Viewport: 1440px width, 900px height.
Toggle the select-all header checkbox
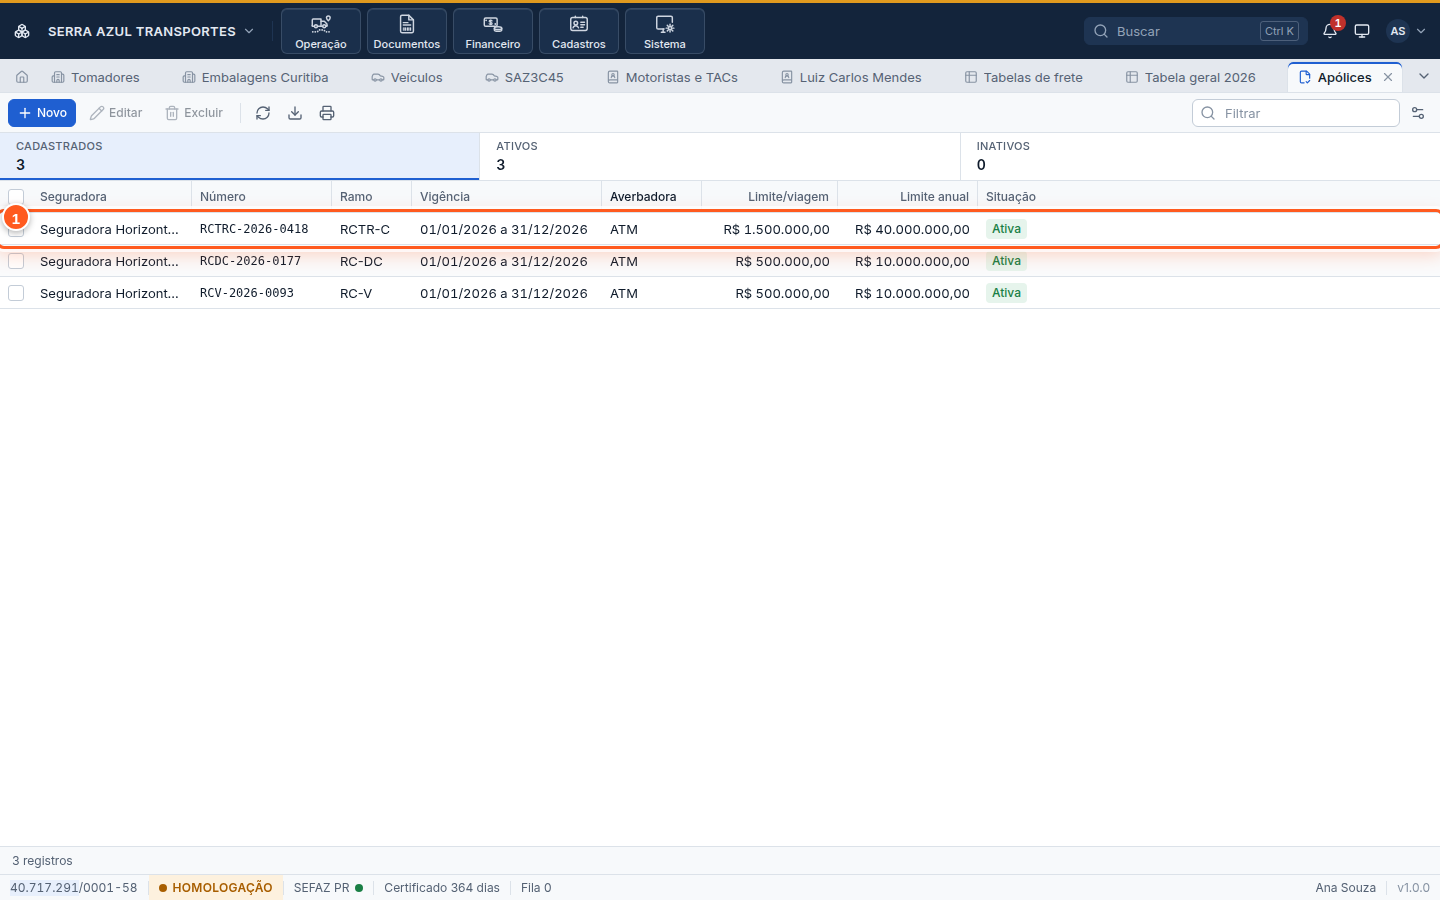coord(16,197)
